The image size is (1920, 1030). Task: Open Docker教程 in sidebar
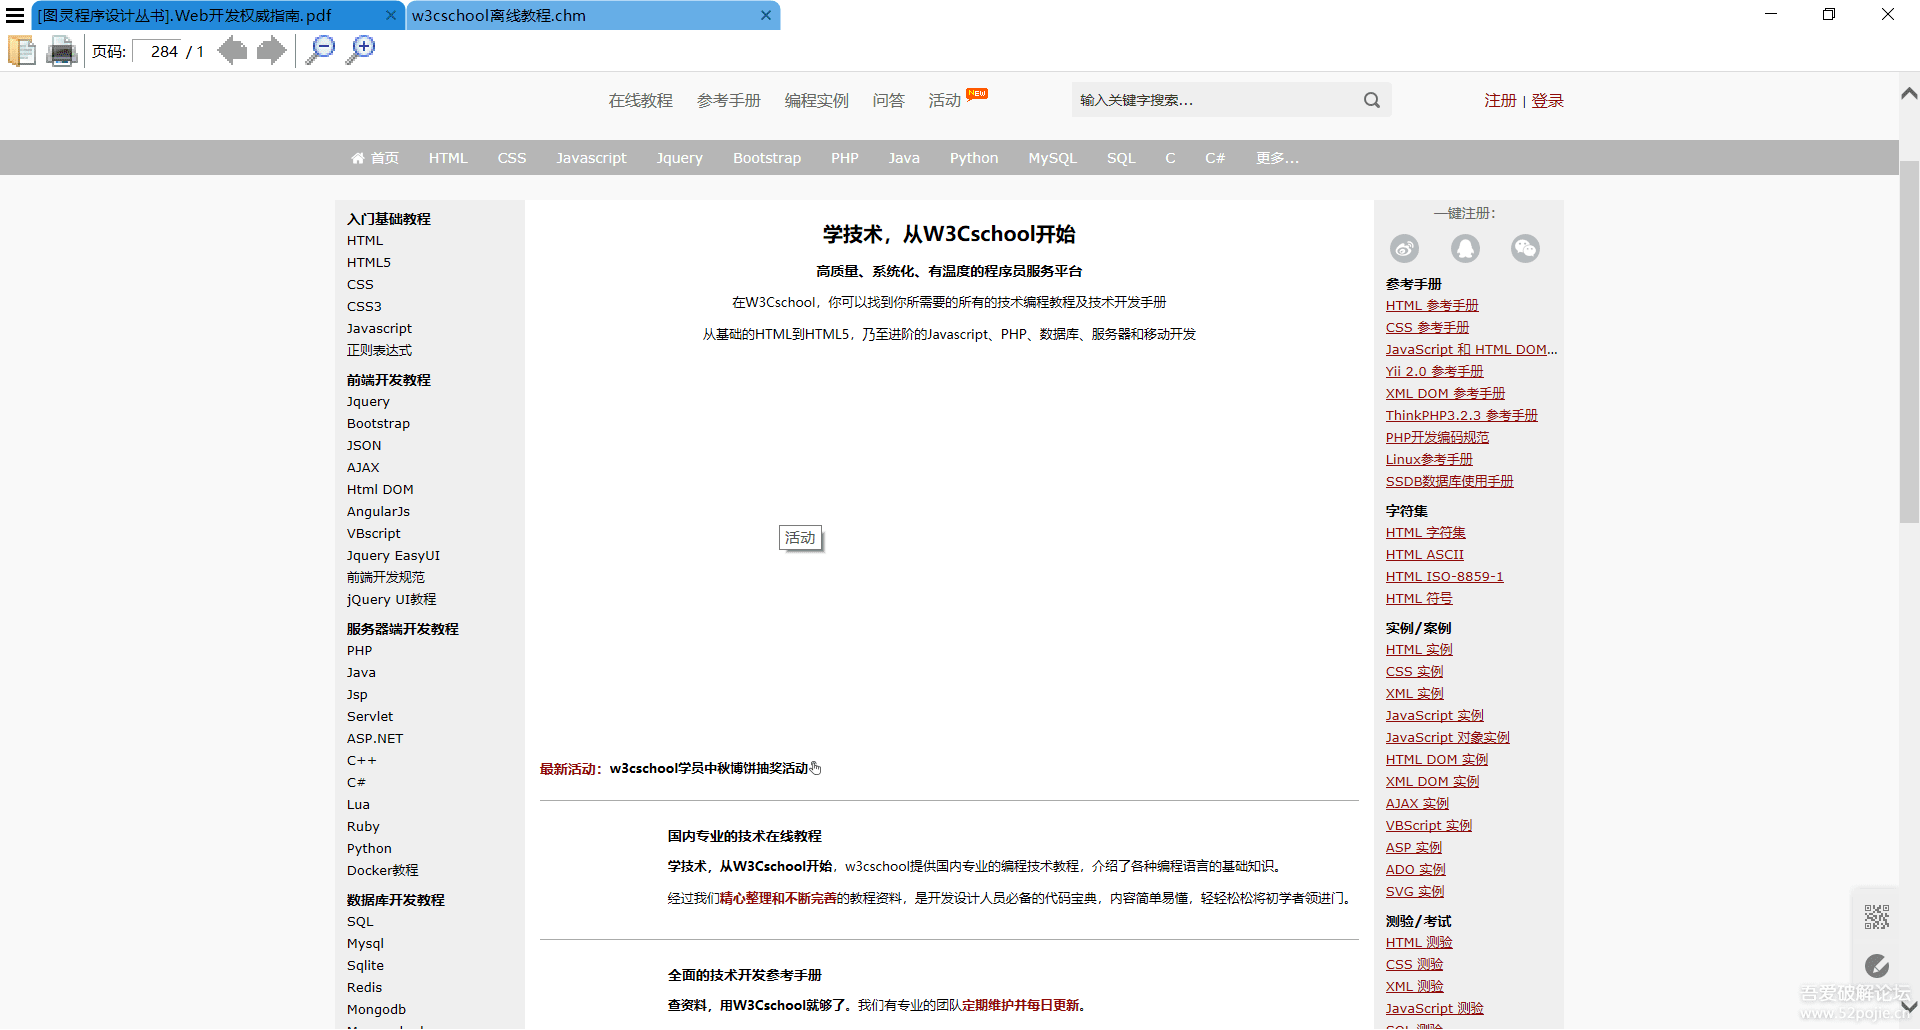(x=383, y=871)
